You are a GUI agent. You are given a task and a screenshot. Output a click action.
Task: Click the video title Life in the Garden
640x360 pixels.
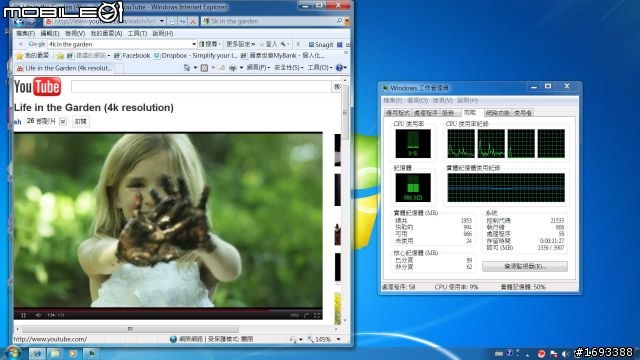(94, 107)
